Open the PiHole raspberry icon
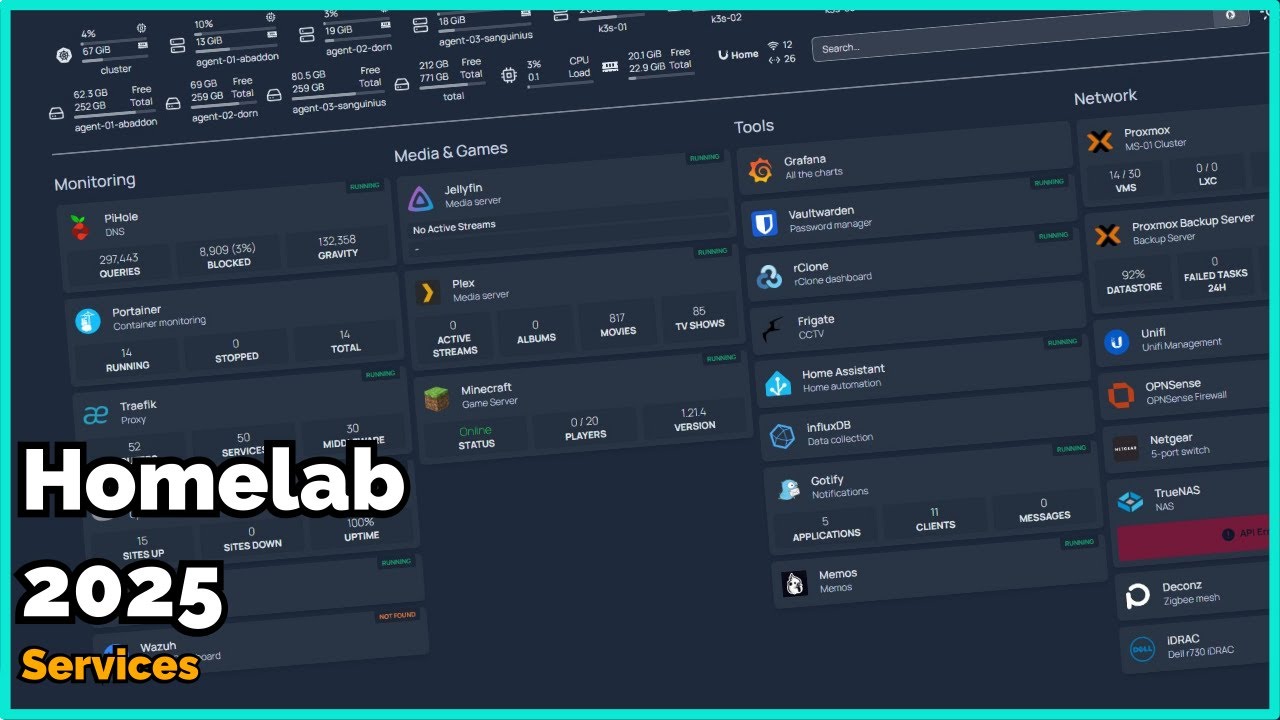Image resolution: width=1280 pixels, height=720 pixels. [79, 227]
